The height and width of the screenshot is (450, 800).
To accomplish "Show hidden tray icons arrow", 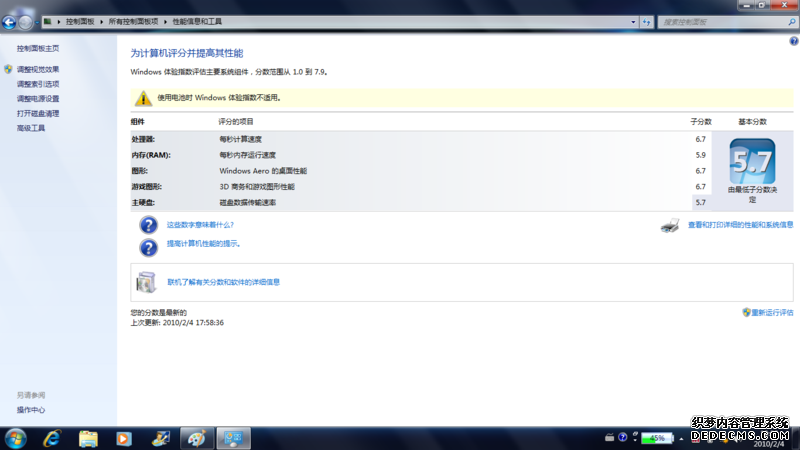I will (681, 438).
